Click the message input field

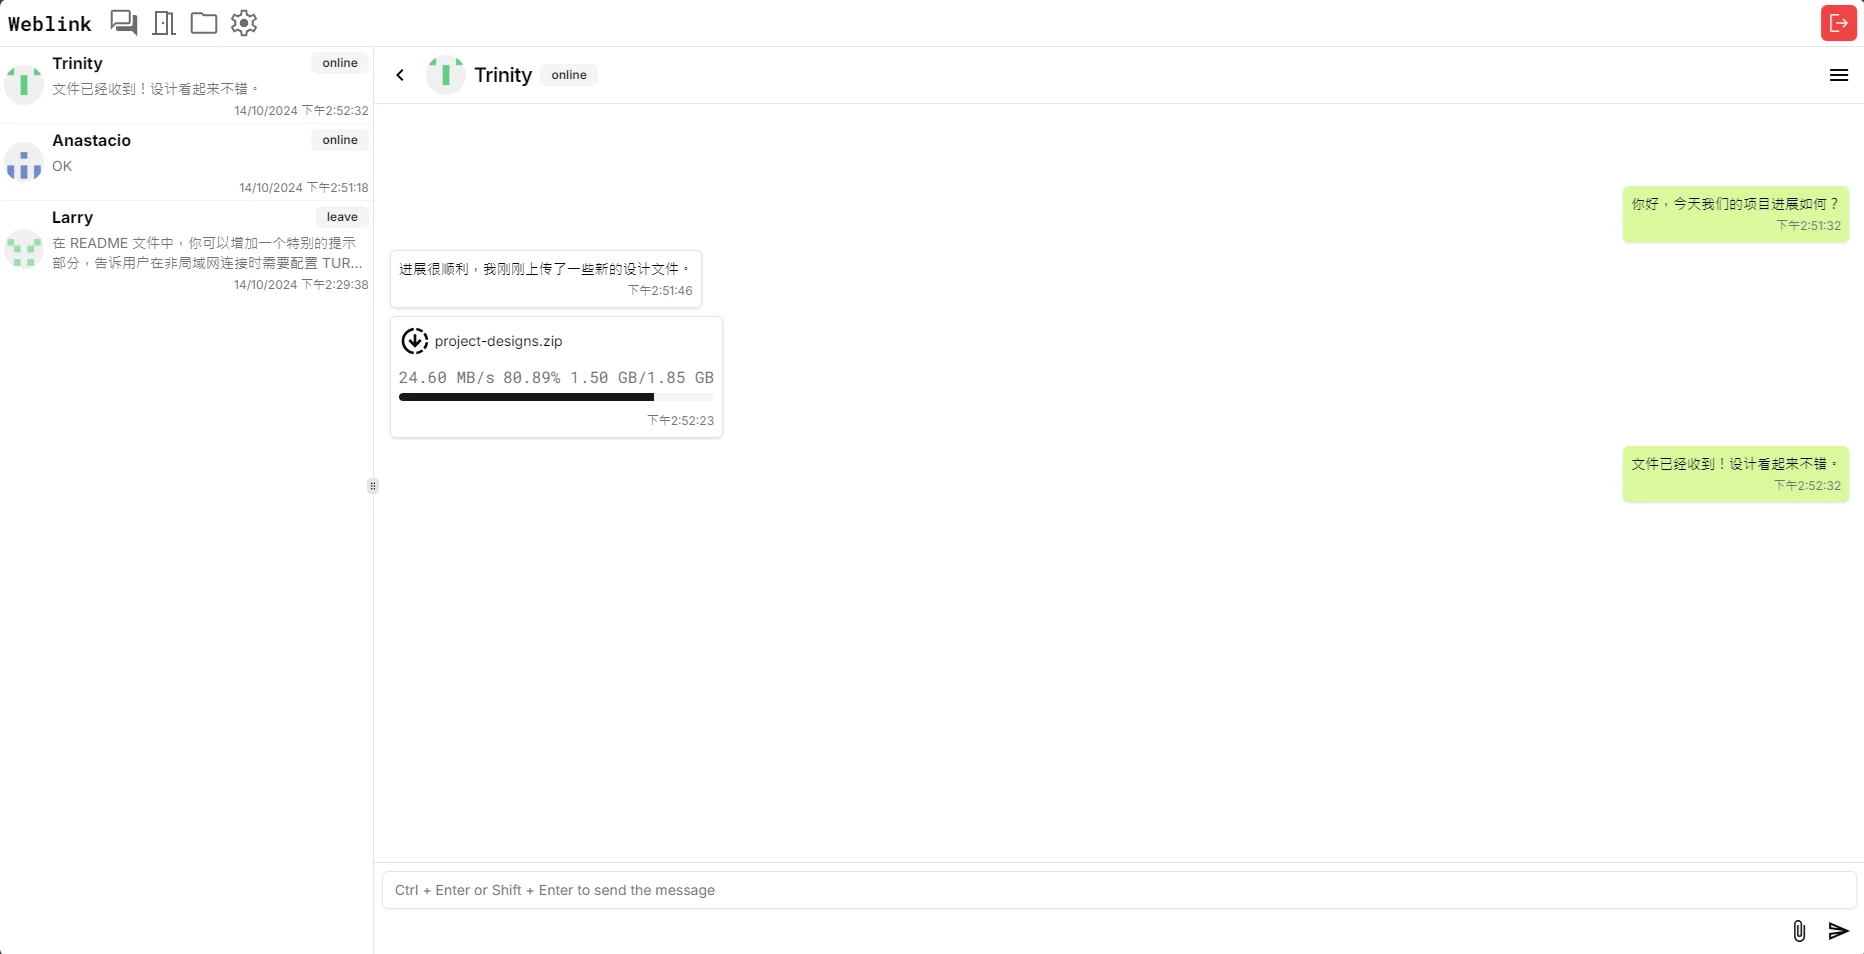[1119, 890]
